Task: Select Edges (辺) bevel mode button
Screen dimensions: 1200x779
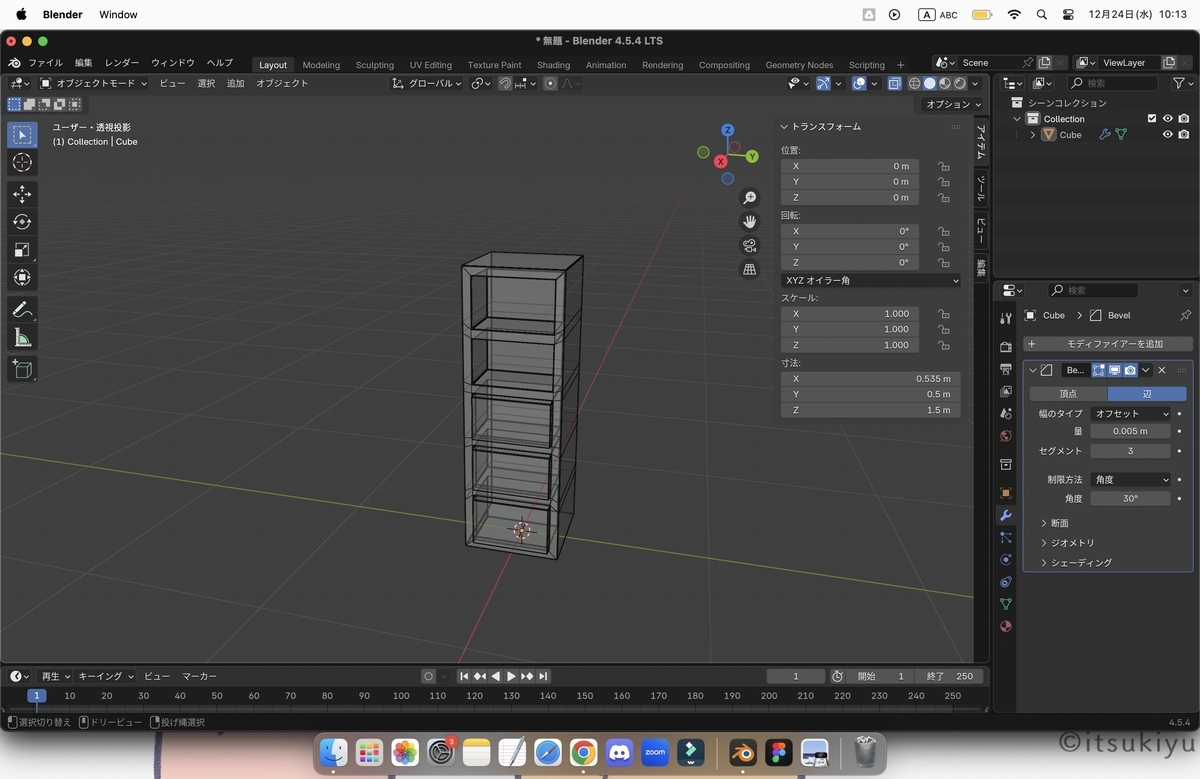Action: click(1147, 394)
